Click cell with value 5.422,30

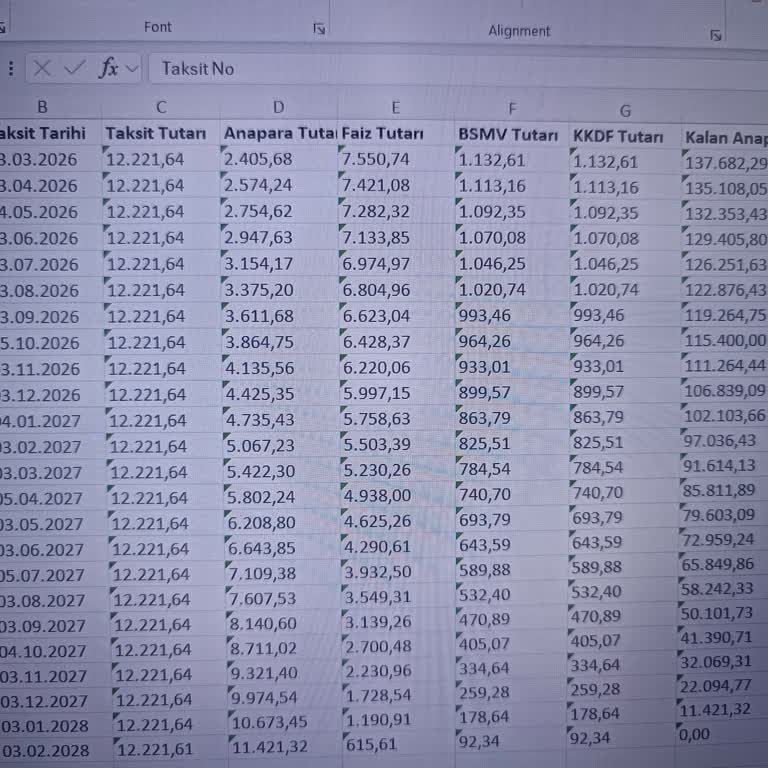point(281,471)
